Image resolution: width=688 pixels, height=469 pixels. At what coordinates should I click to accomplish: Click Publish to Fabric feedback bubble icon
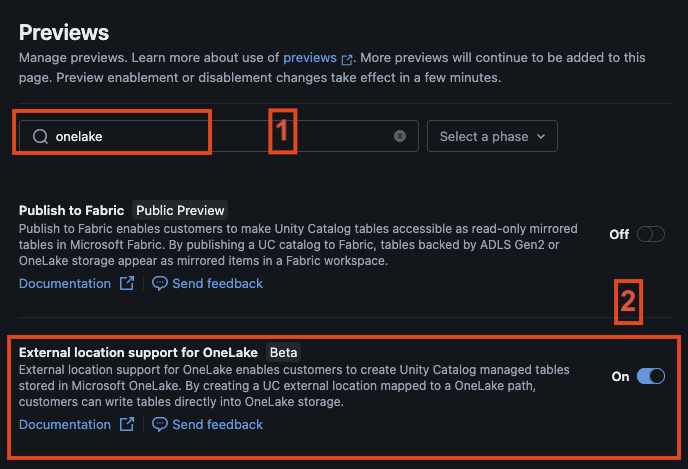click(160, 283)
